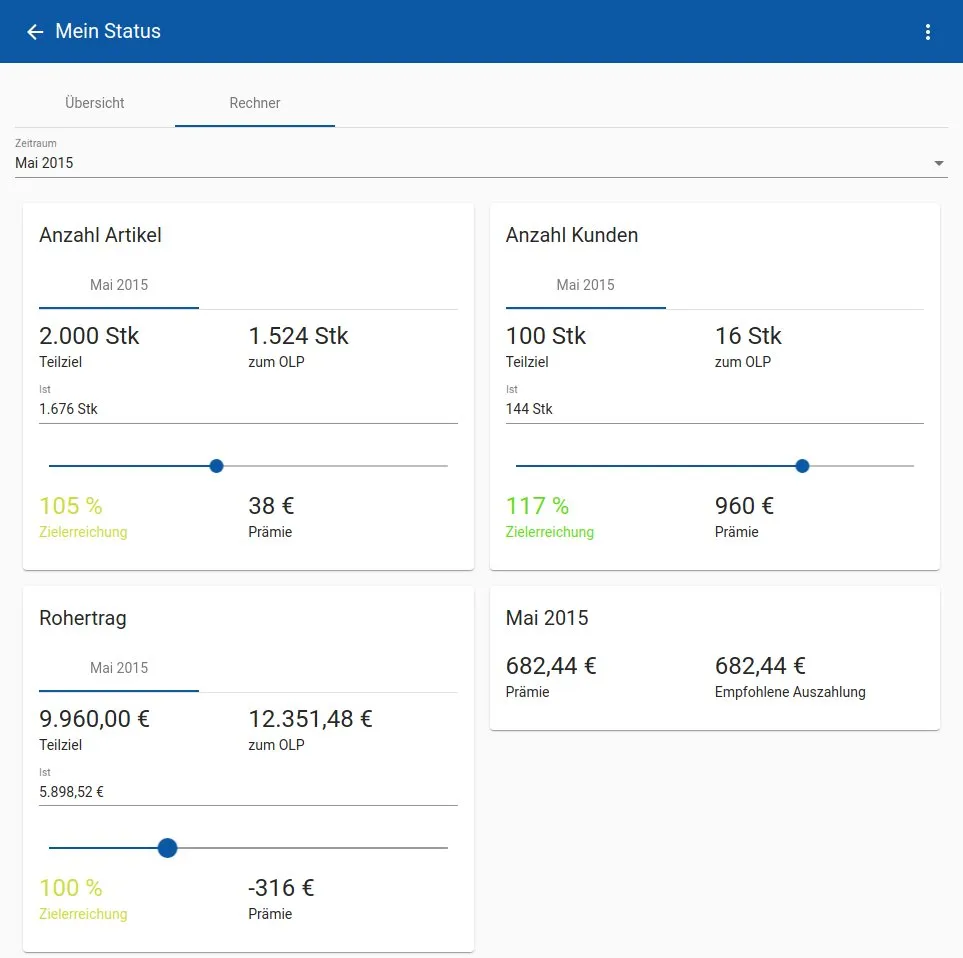
Task: Switch to the Übersicht tab
Action: 95,103
